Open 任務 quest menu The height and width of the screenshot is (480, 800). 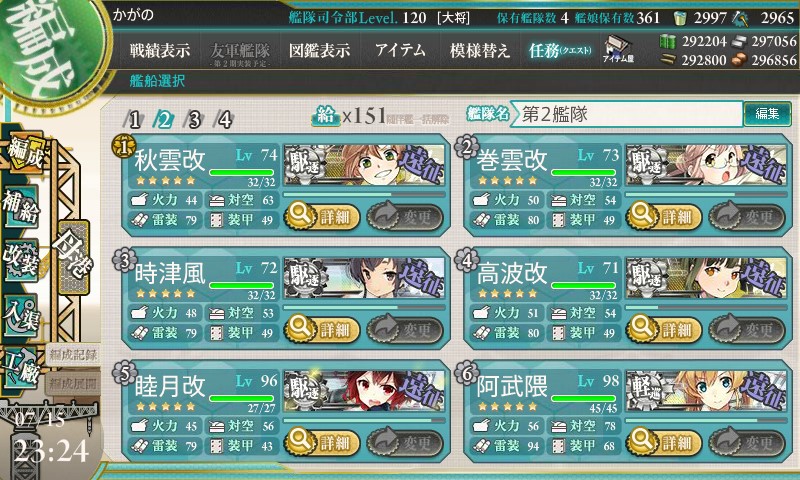point(560,50)
